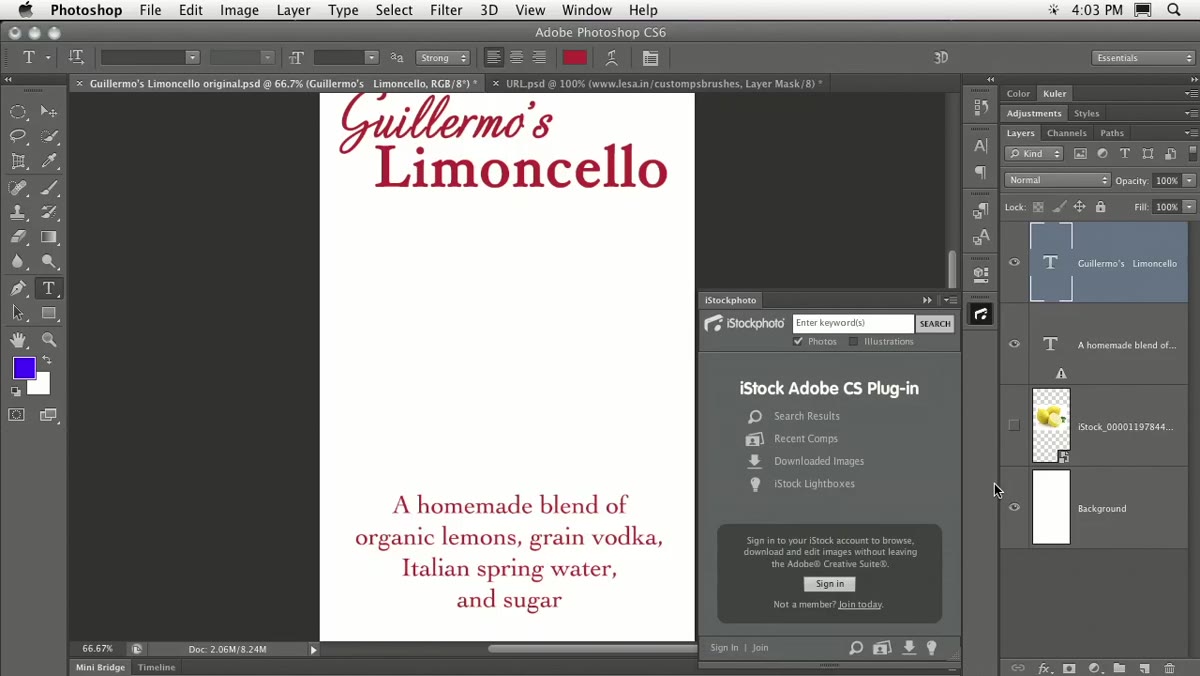The height and width of the screenshot is (676, 1200).
Task: Click the trash icon to delete layer
Action: [x=1169, y=668]
